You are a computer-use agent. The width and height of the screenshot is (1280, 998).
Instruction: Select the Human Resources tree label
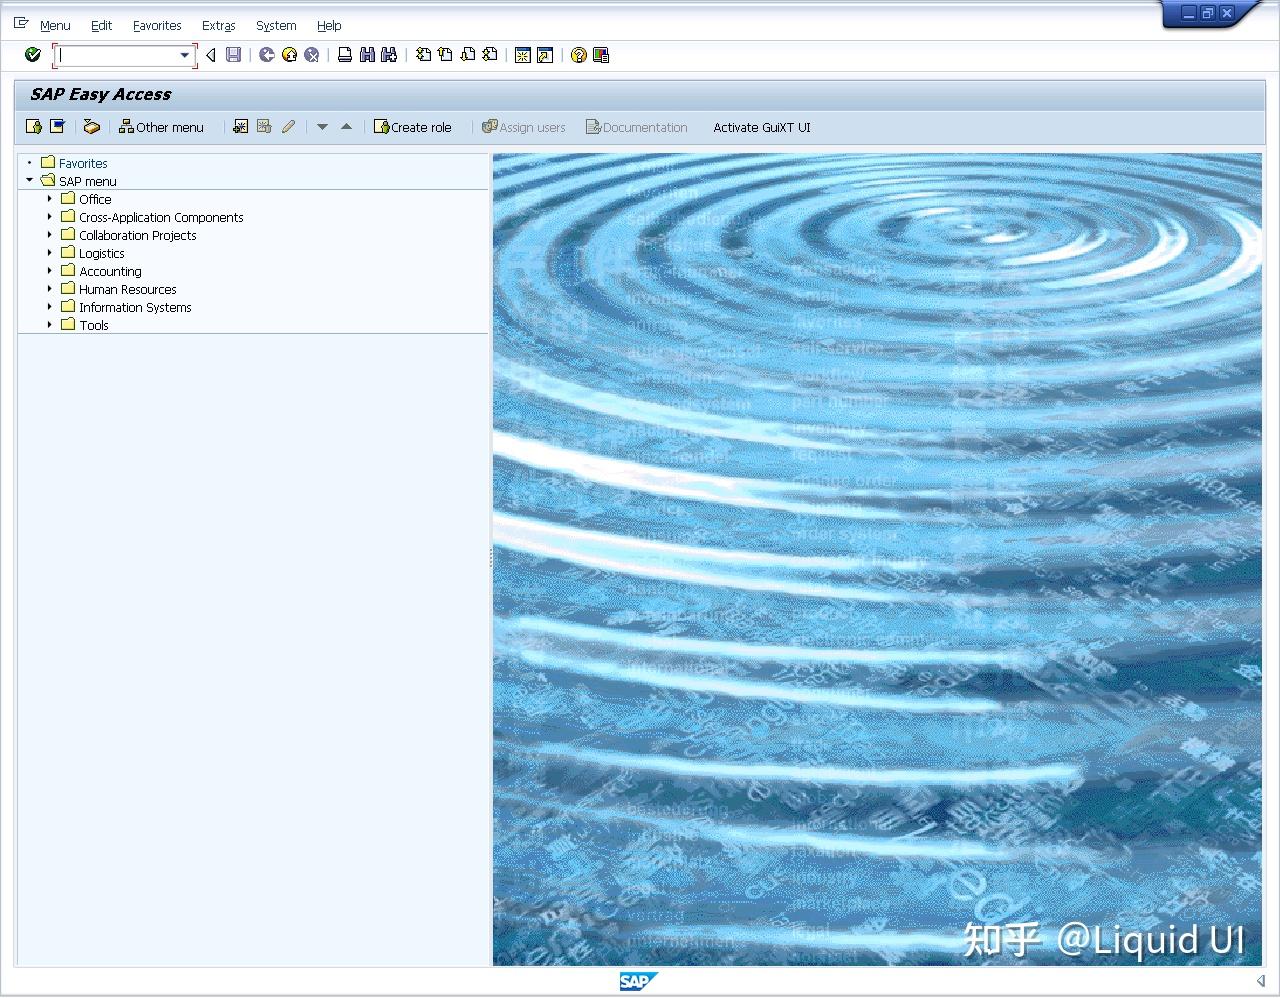click(x=128, y=289)
